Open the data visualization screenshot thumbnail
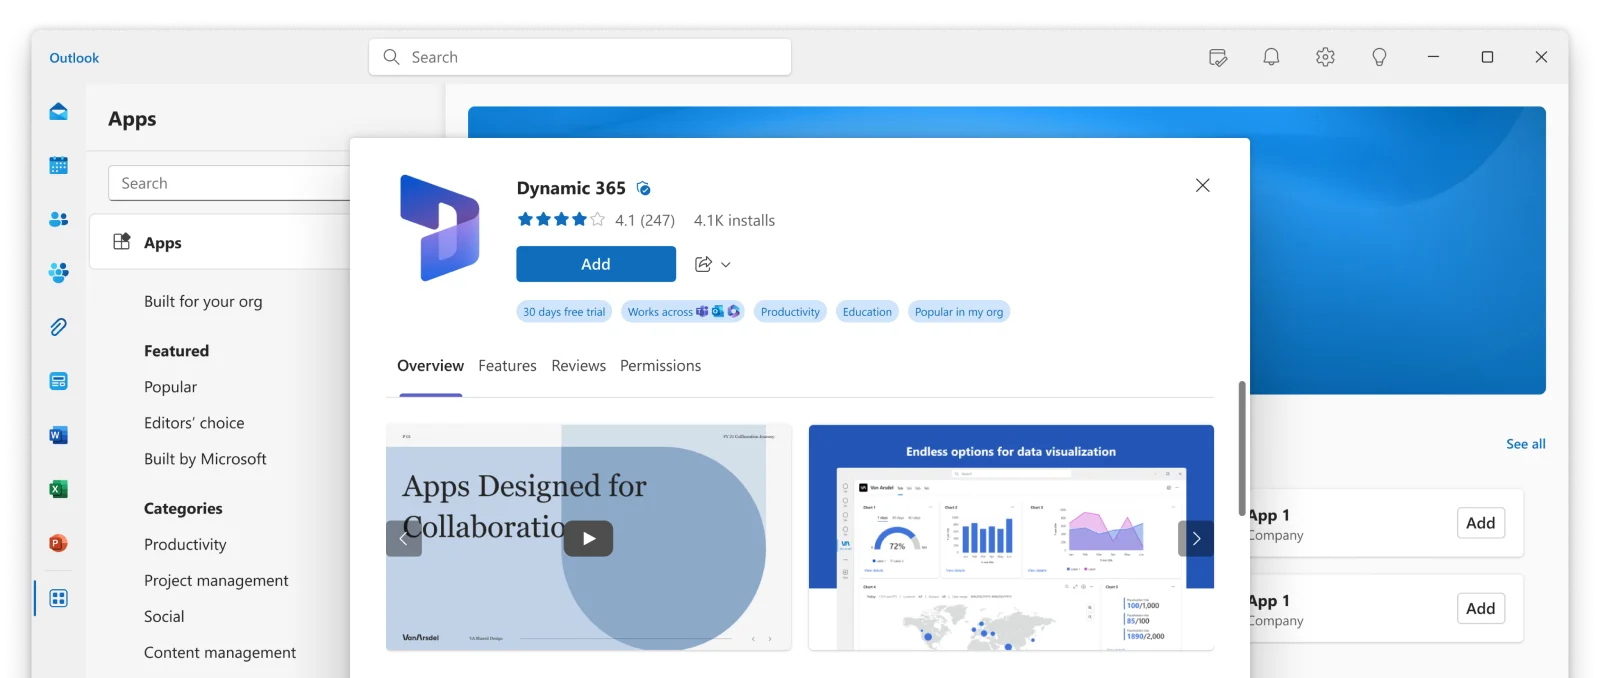The height and width of the screenshot is (678, 1600). 1011,538
